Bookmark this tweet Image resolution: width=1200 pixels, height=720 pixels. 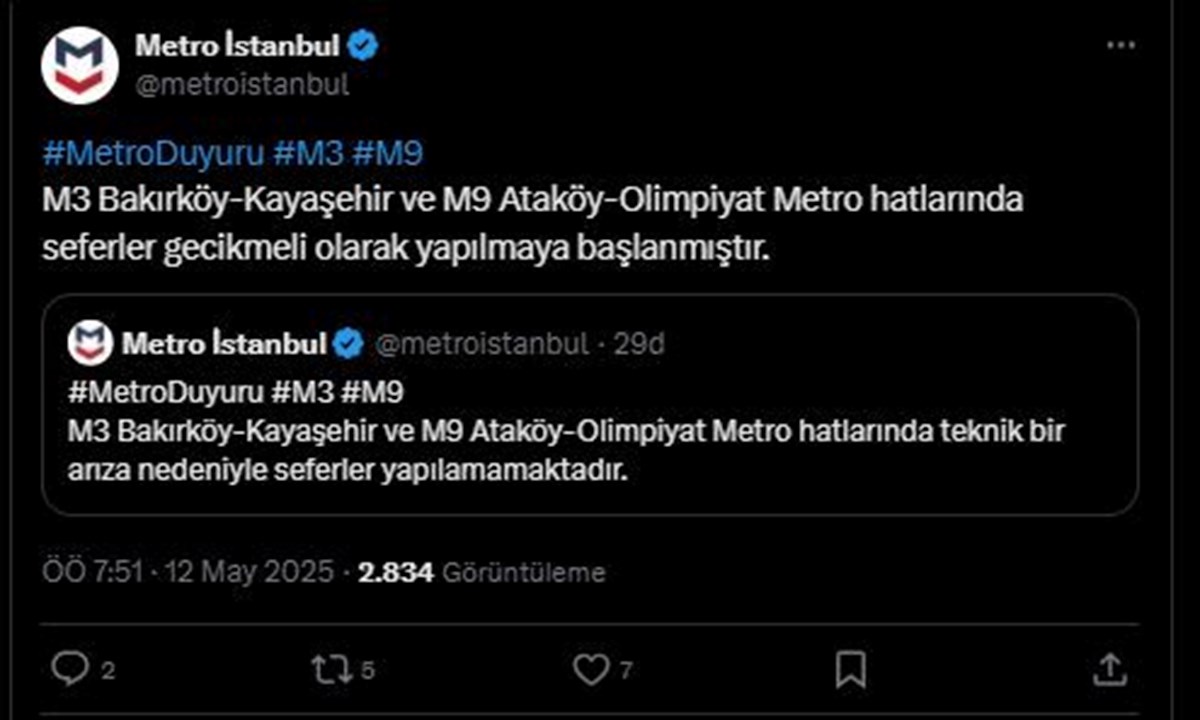tap(850, 668)
